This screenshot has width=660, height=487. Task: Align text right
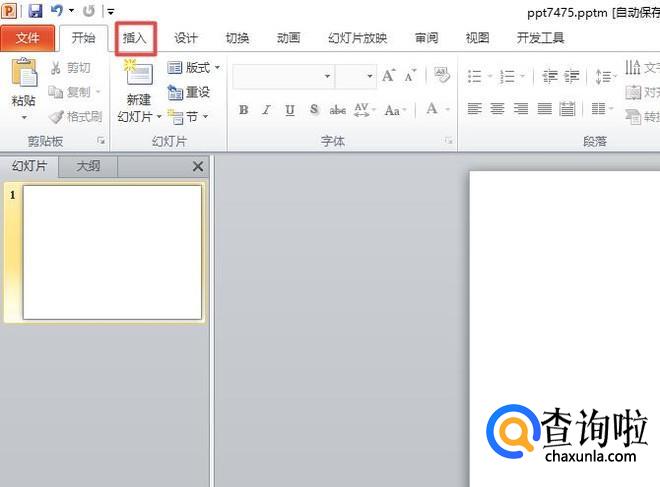pos(521,109)
